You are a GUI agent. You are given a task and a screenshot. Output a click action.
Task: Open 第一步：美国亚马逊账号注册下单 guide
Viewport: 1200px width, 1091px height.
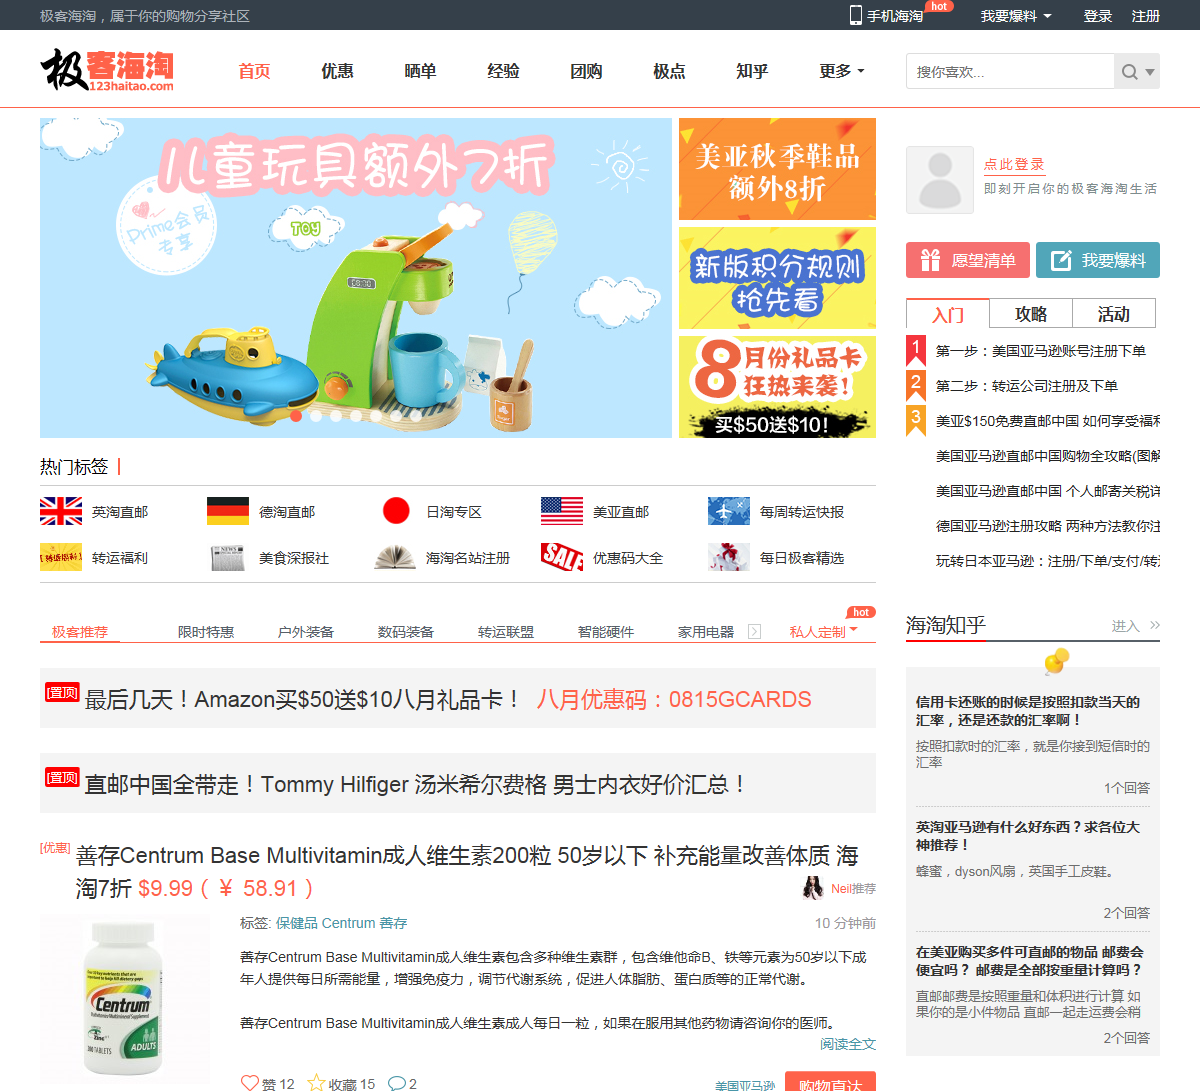click(1041, 351)
